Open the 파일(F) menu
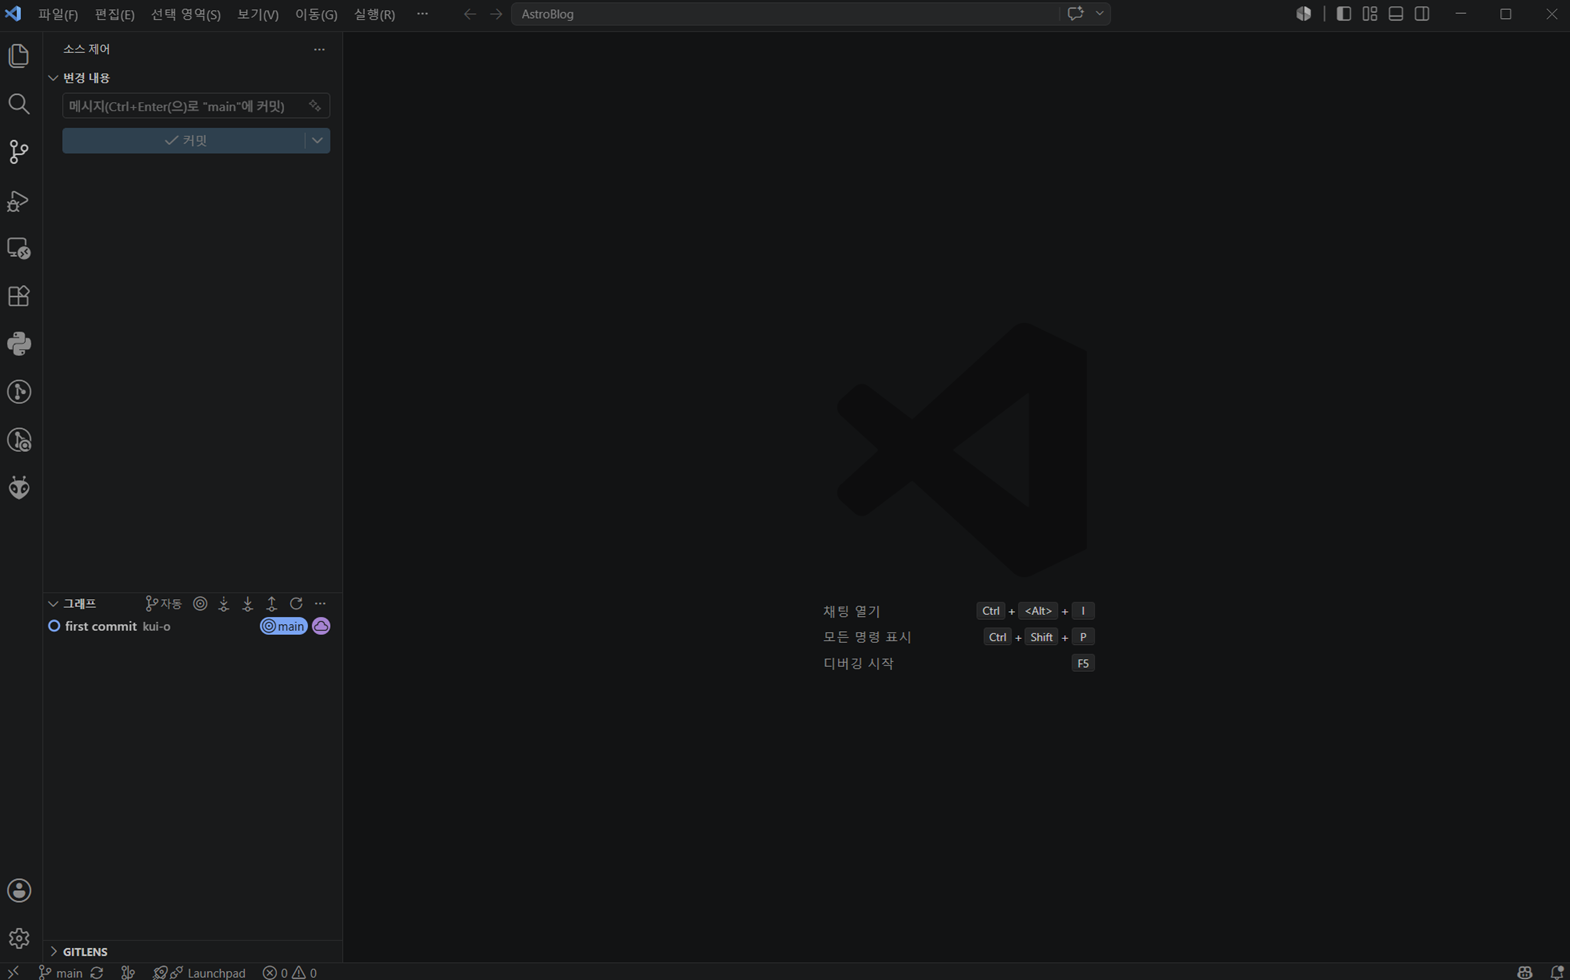The width and height of the screenshot is (1570, 980). click(58, 14)
